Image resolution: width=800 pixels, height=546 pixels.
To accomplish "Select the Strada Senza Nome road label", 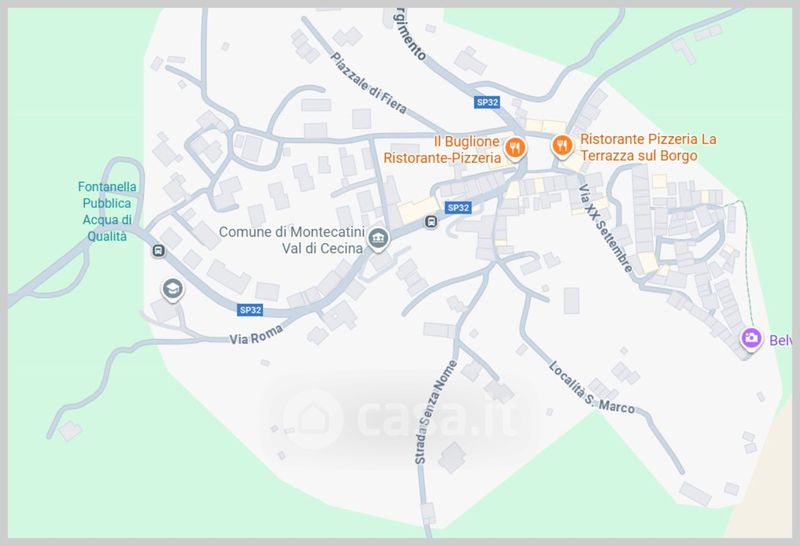I will tap(435, 412).
